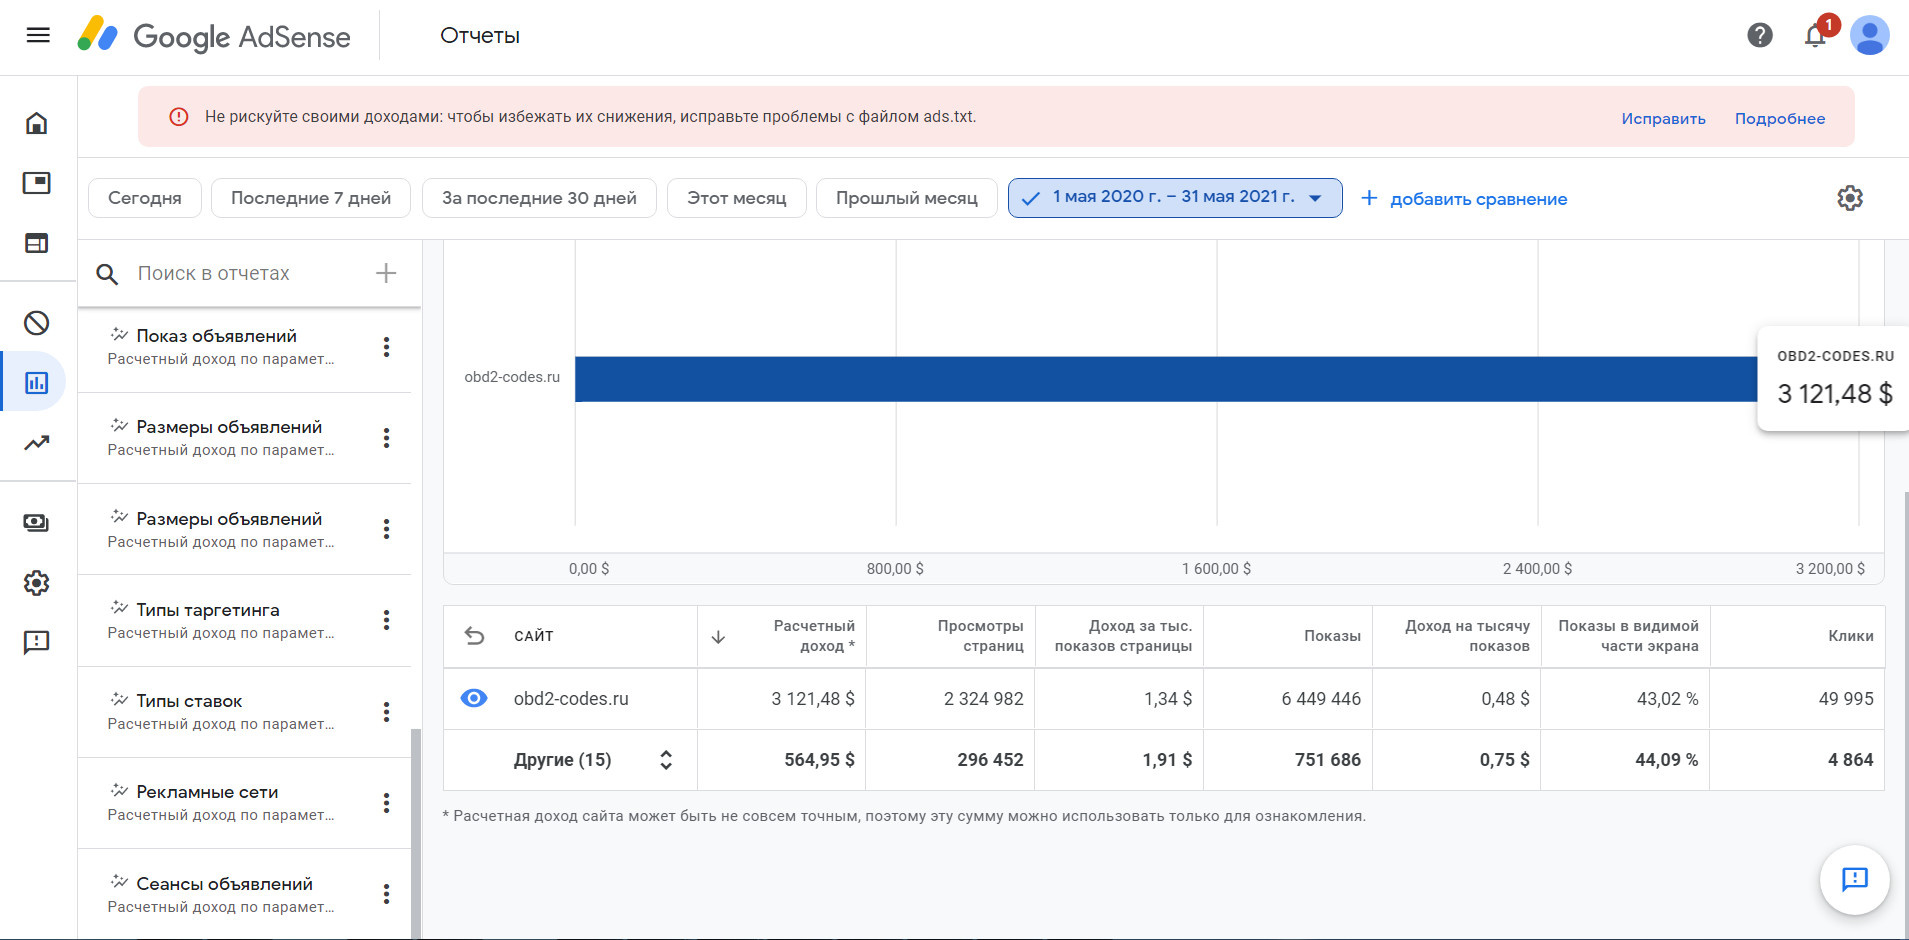This screenshot has width=1909, height=940.
Task: Click the Сайт column header
Action: tap(534, 636)
